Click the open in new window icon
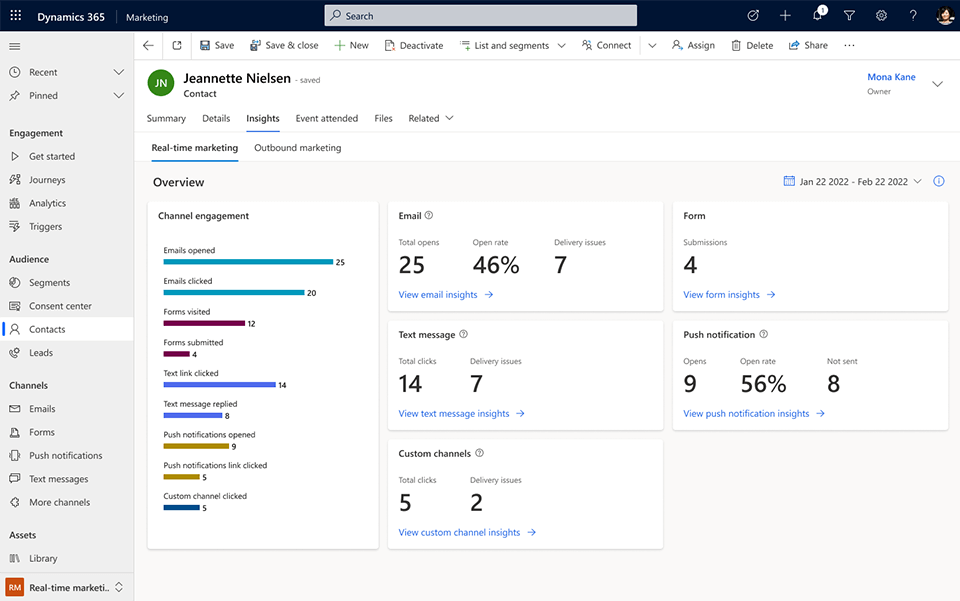 [177, 46]
